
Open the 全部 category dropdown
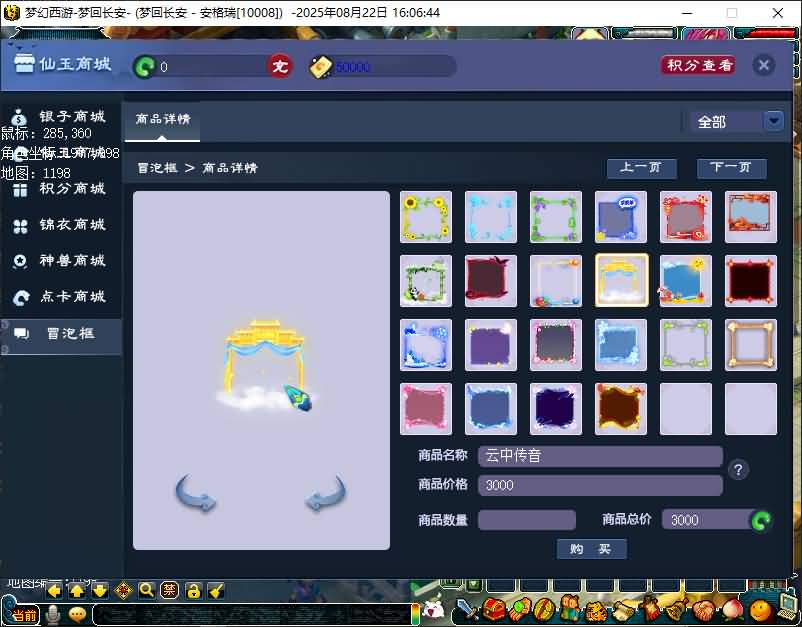pos(773,121)
